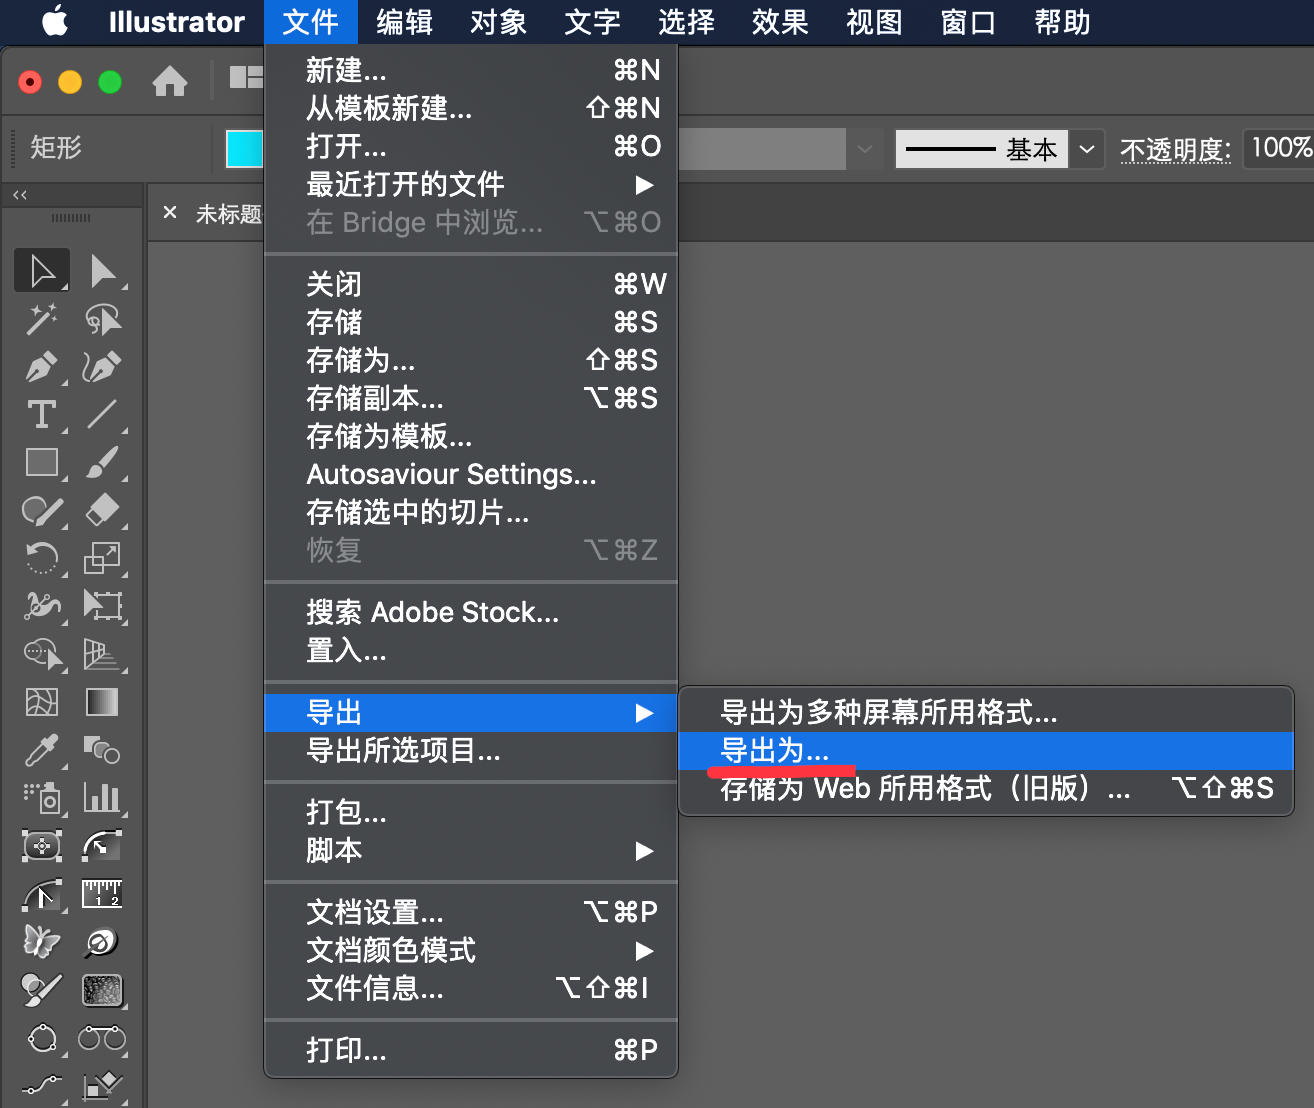Open the 选择 menu

(x=686, y=22)
